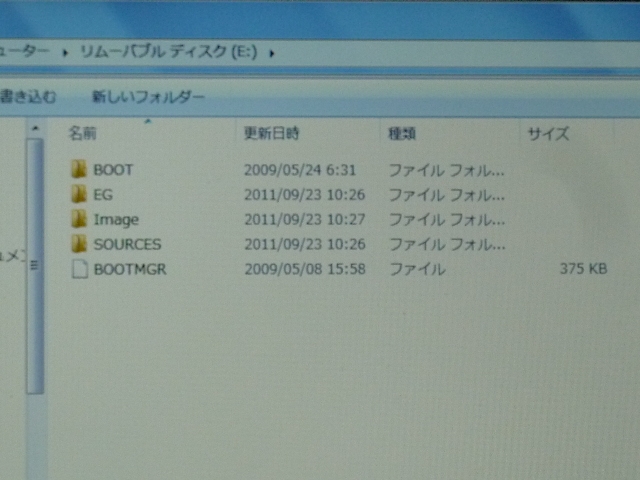
Task: Click the EG folder name
Action: (103, 195)
